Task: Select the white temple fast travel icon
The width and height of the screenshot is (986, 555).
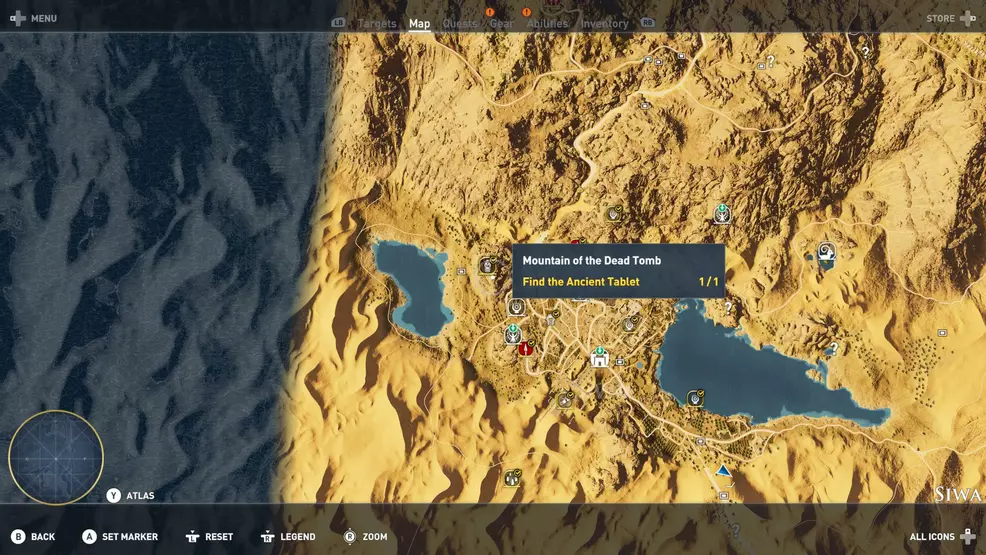Action: 599,358
